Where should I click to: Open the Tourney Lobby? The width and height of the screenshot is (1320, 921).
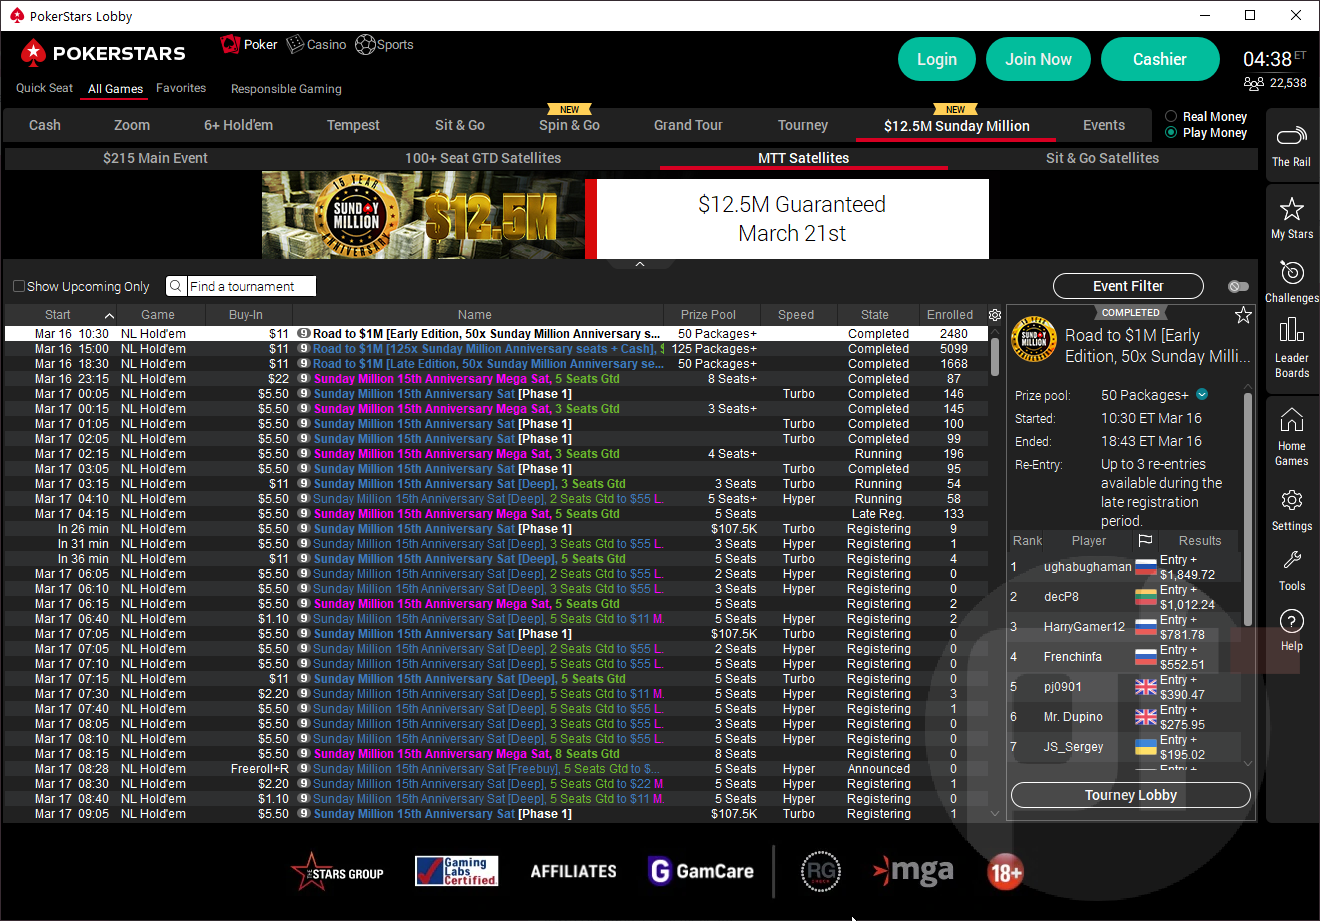1131,795
